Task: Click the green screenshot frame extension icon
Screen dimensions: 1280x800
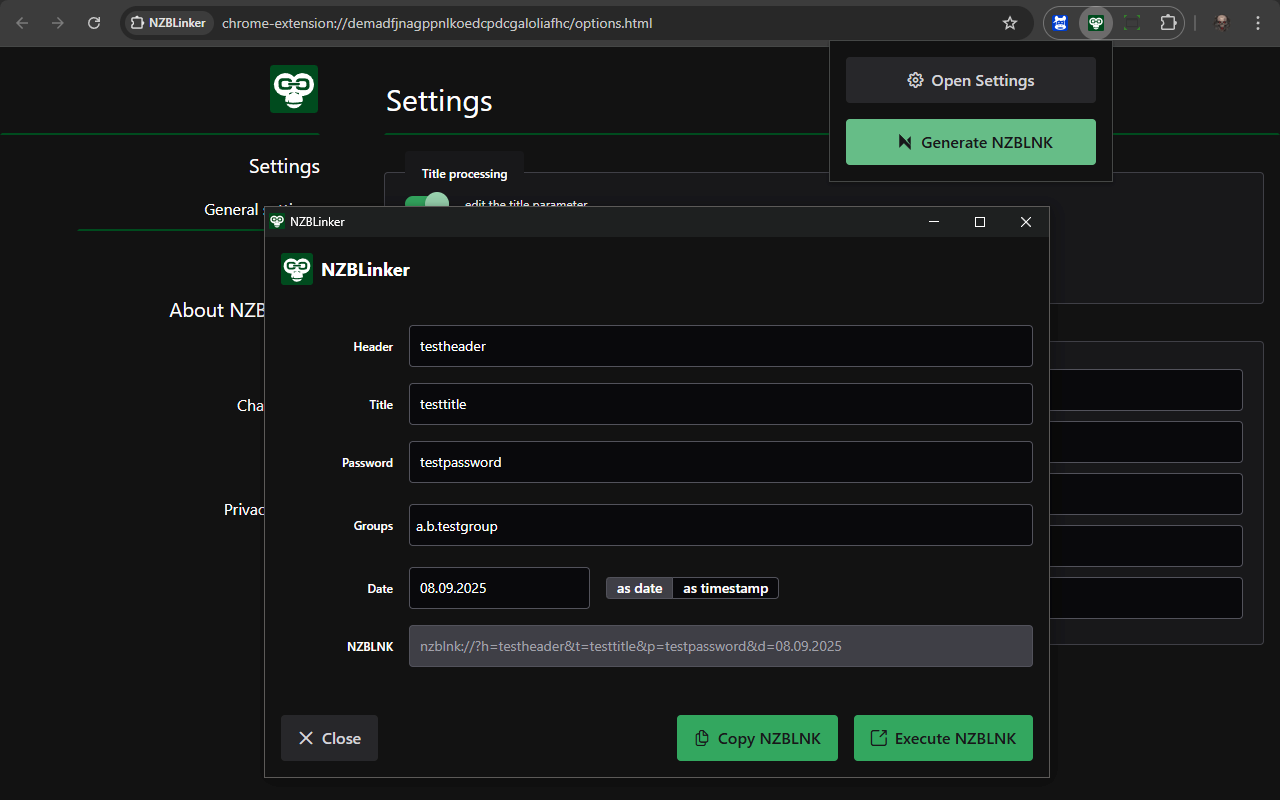Action: (1132, 23)
